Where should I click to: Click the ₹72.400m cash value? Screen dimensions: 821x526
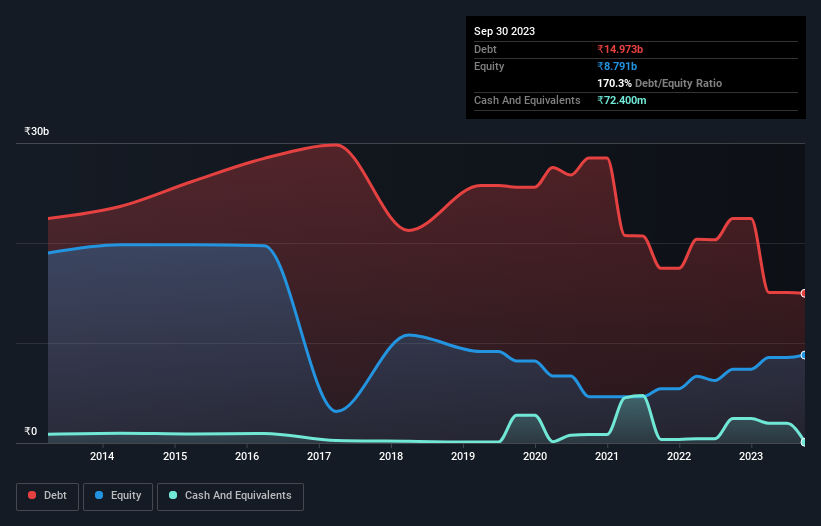622,100
